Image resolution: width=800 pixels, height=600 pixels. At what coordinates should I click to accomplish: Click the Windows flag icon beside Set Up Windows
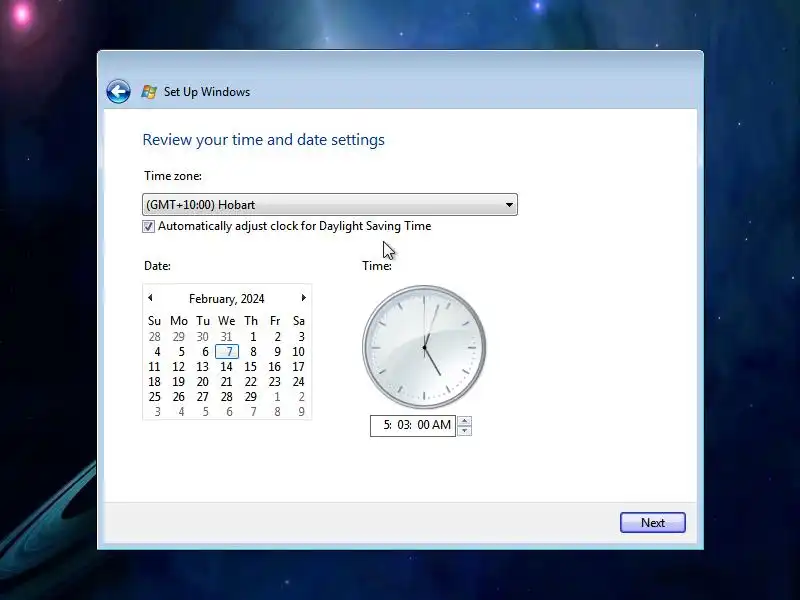pos(149,92)
